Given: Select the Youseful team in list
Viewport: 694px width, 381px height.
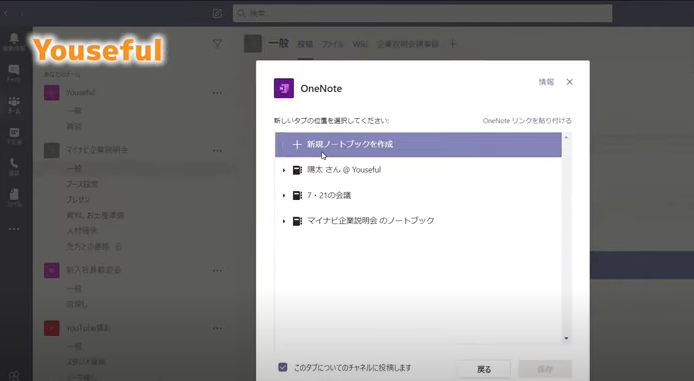Looking at the screenshot, I should [81, 92].
